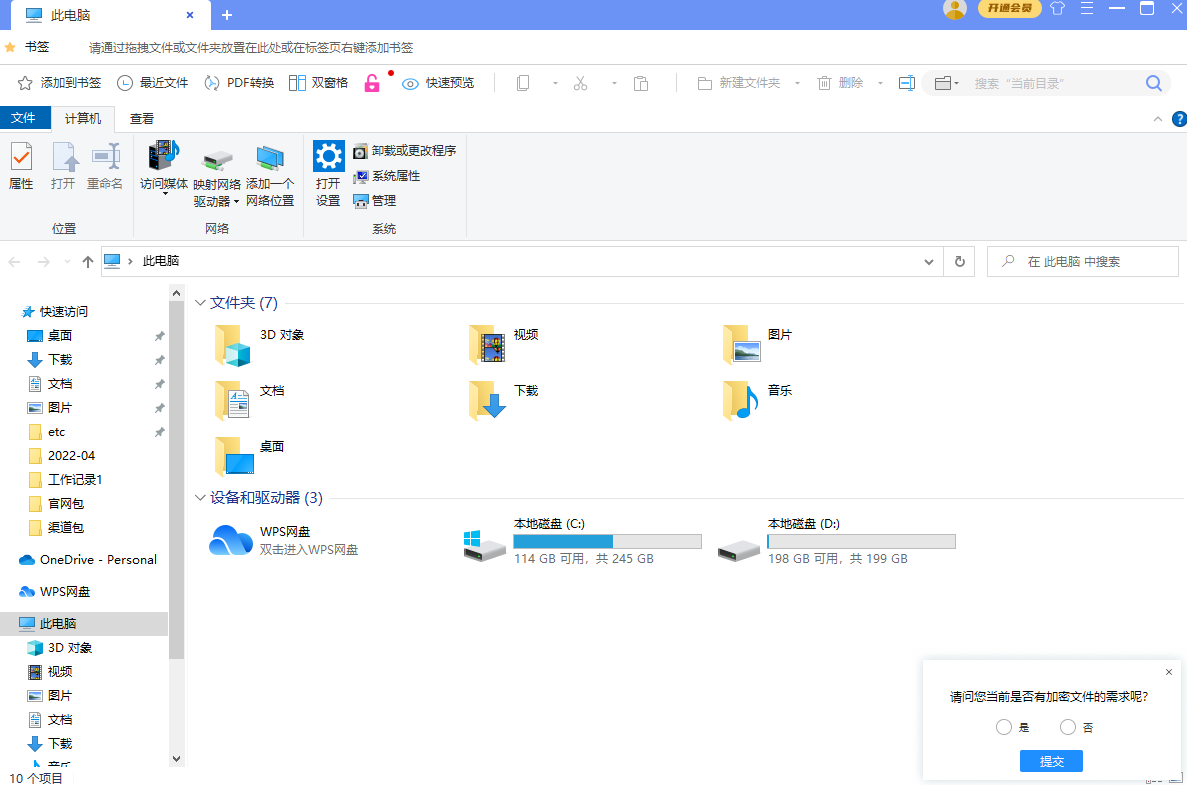This screenshot has height=785, width=1187.
Task: Click the 双窗格 dual-pane icon
Action: pos(297,83)
